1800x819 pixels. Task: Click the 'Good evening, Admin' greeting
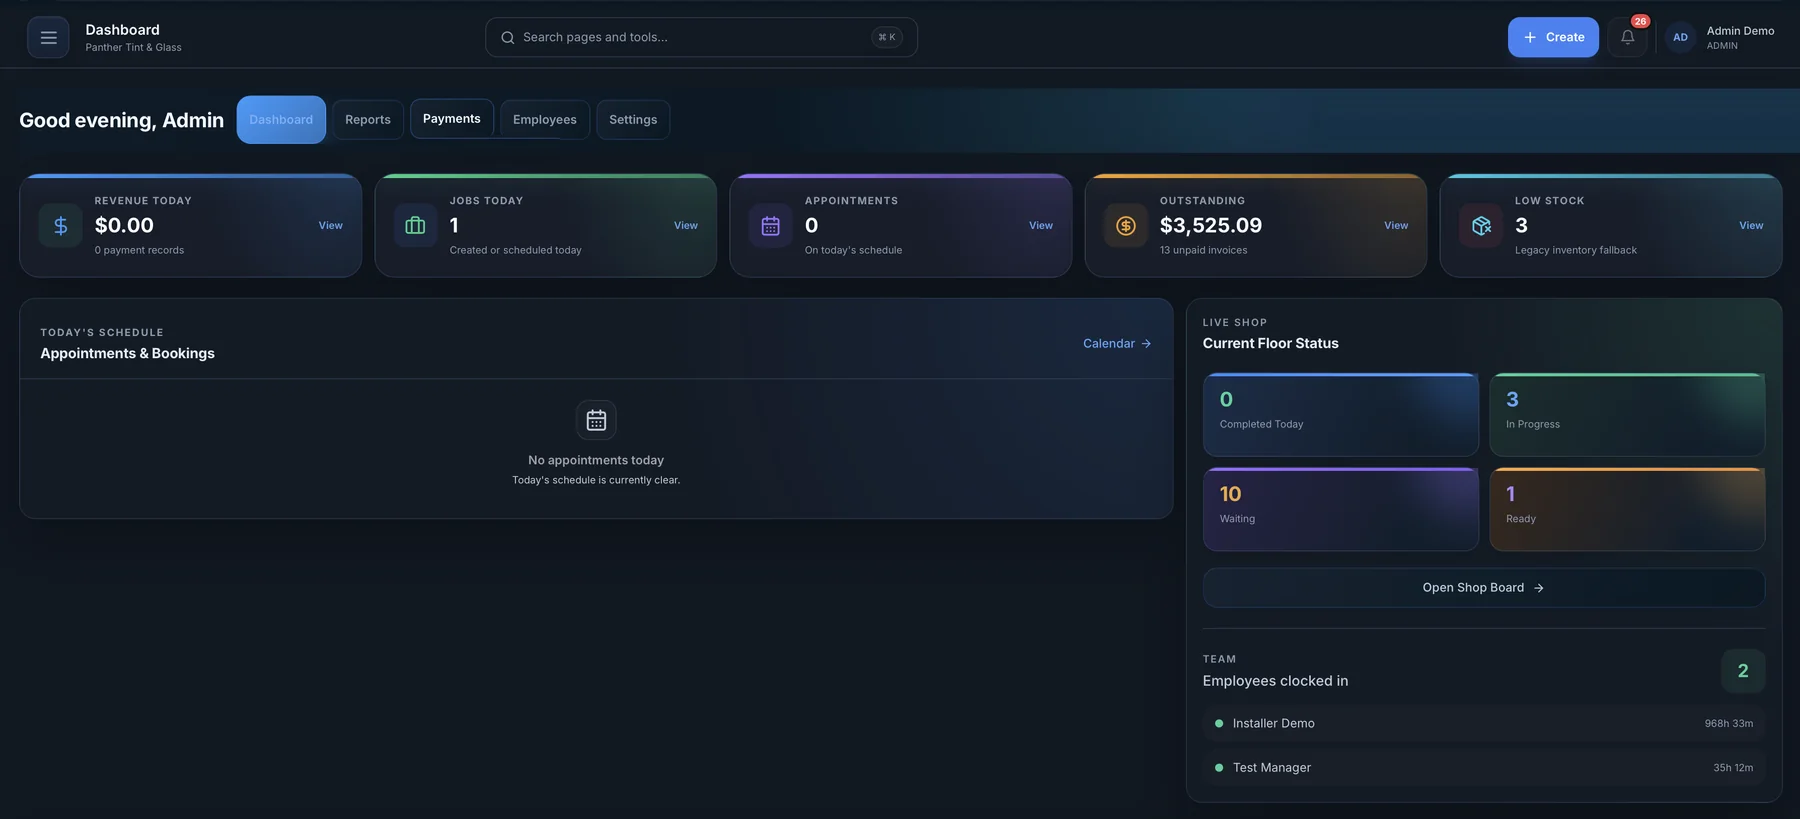[x=122, y=120]
